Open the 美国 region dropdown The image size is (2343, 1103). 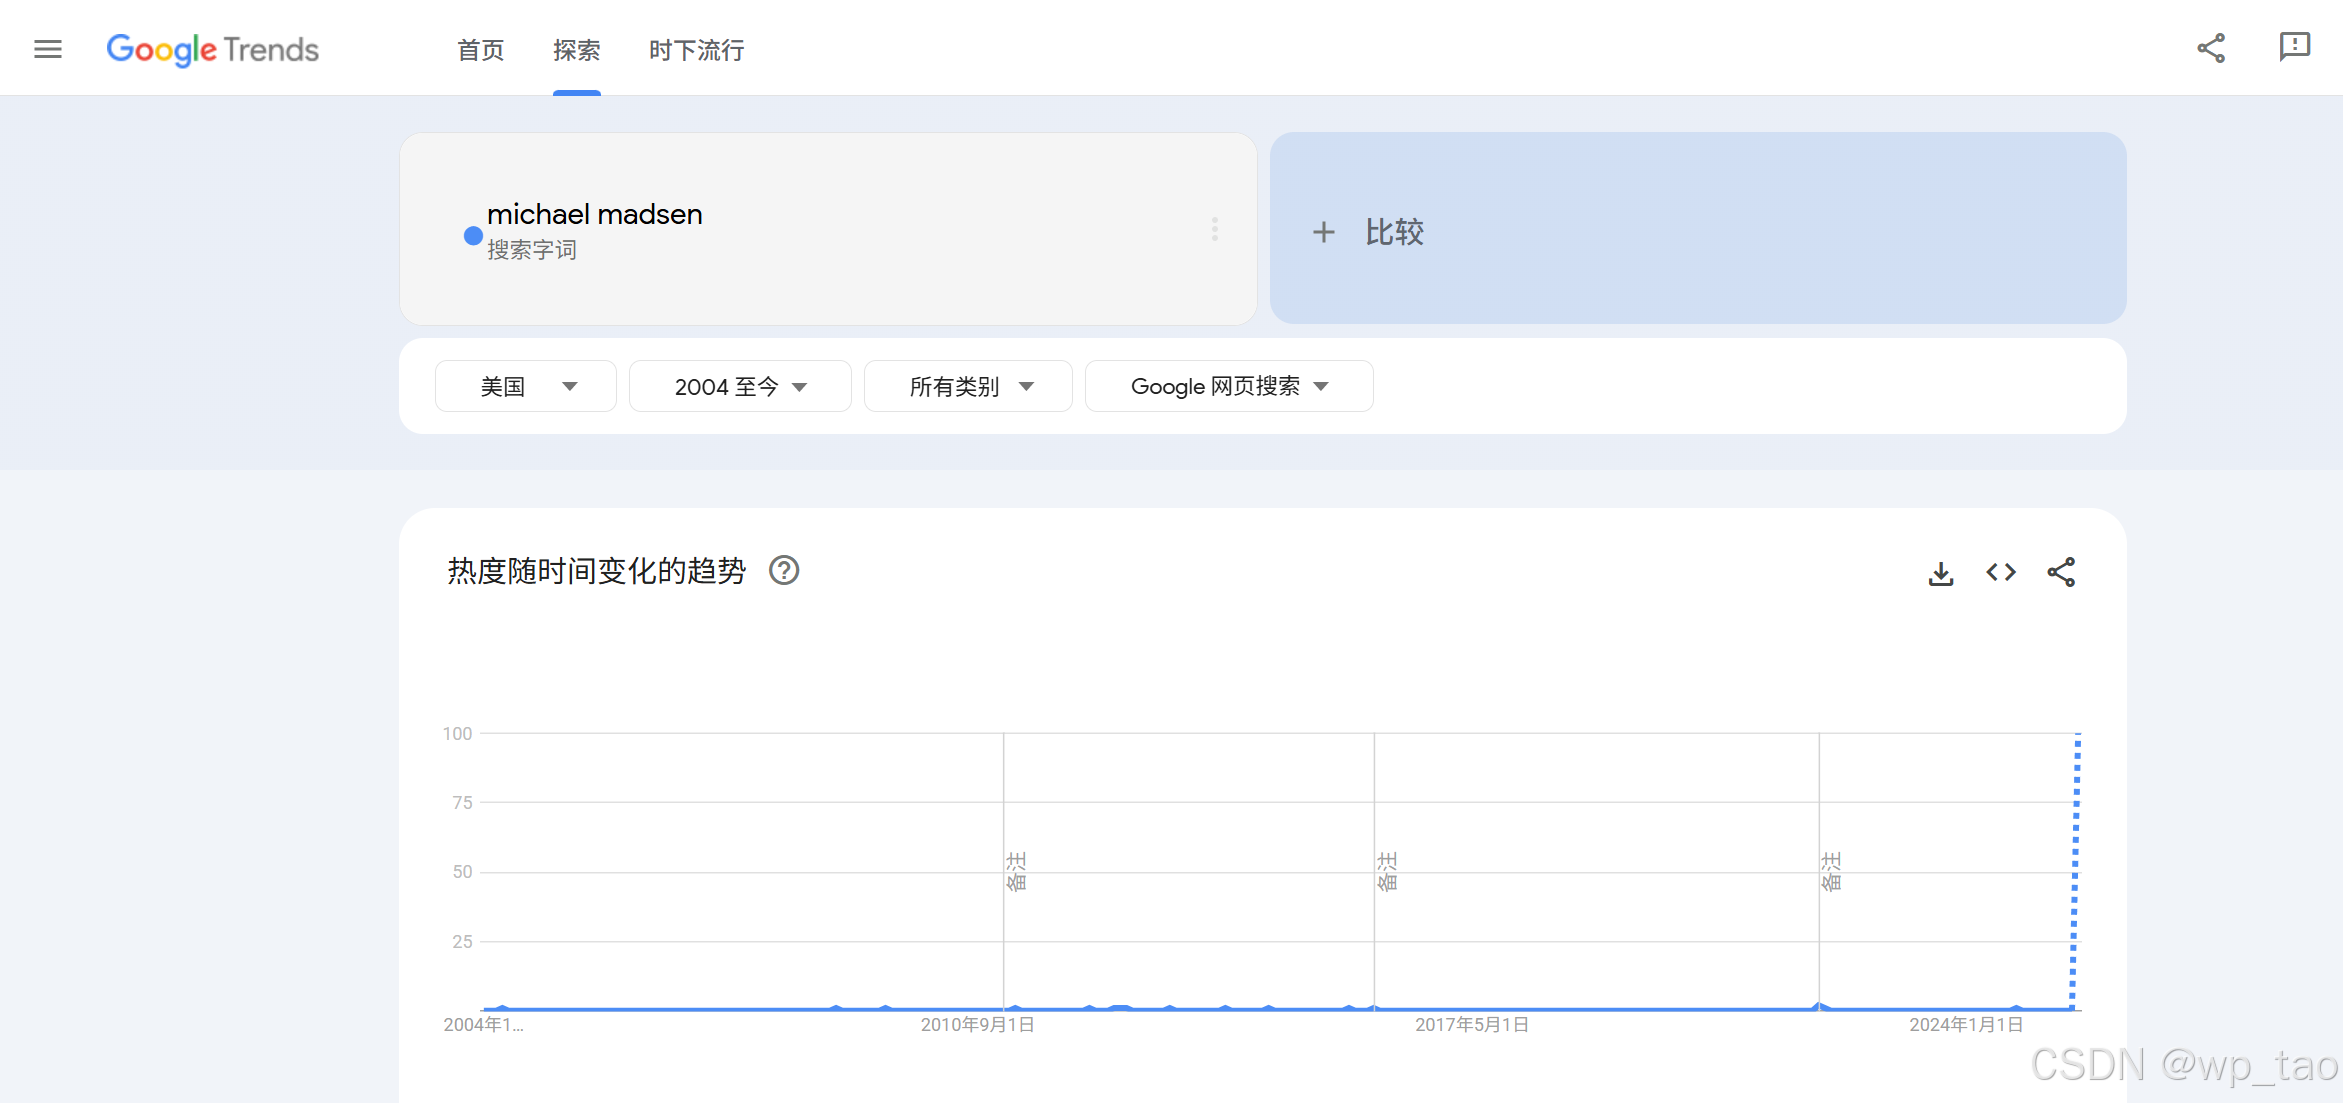pos(526,386)
